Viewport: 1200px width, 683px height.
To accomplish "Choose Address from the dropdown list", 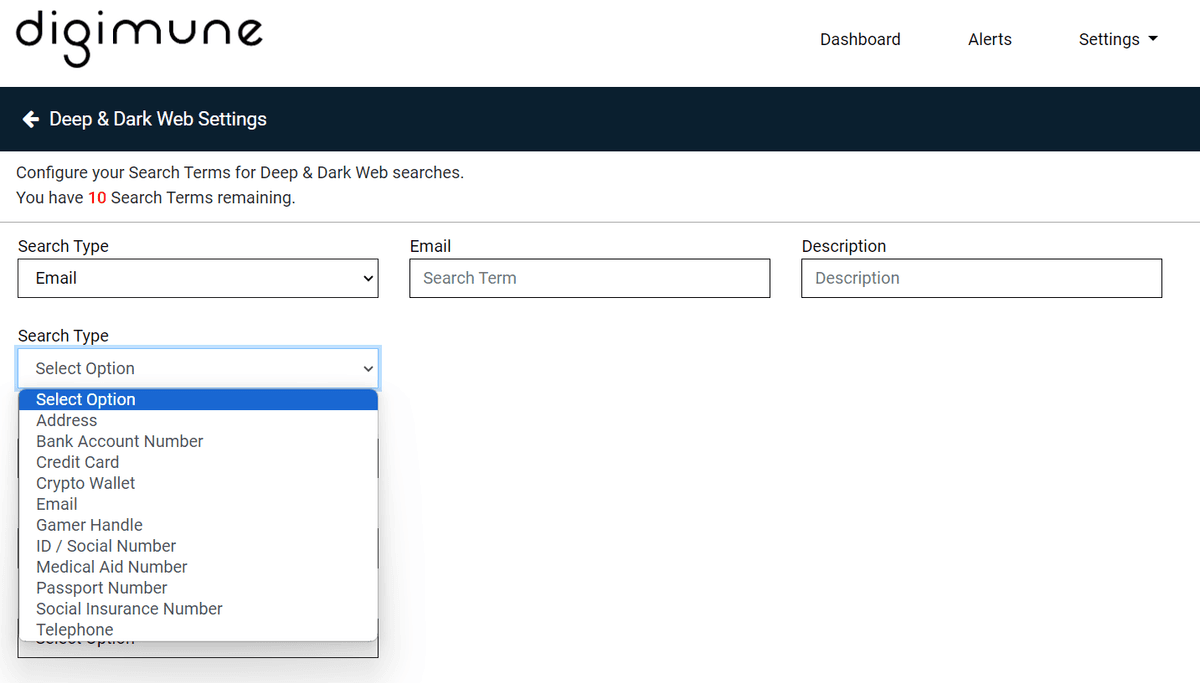I will click(x=67, y=420).
